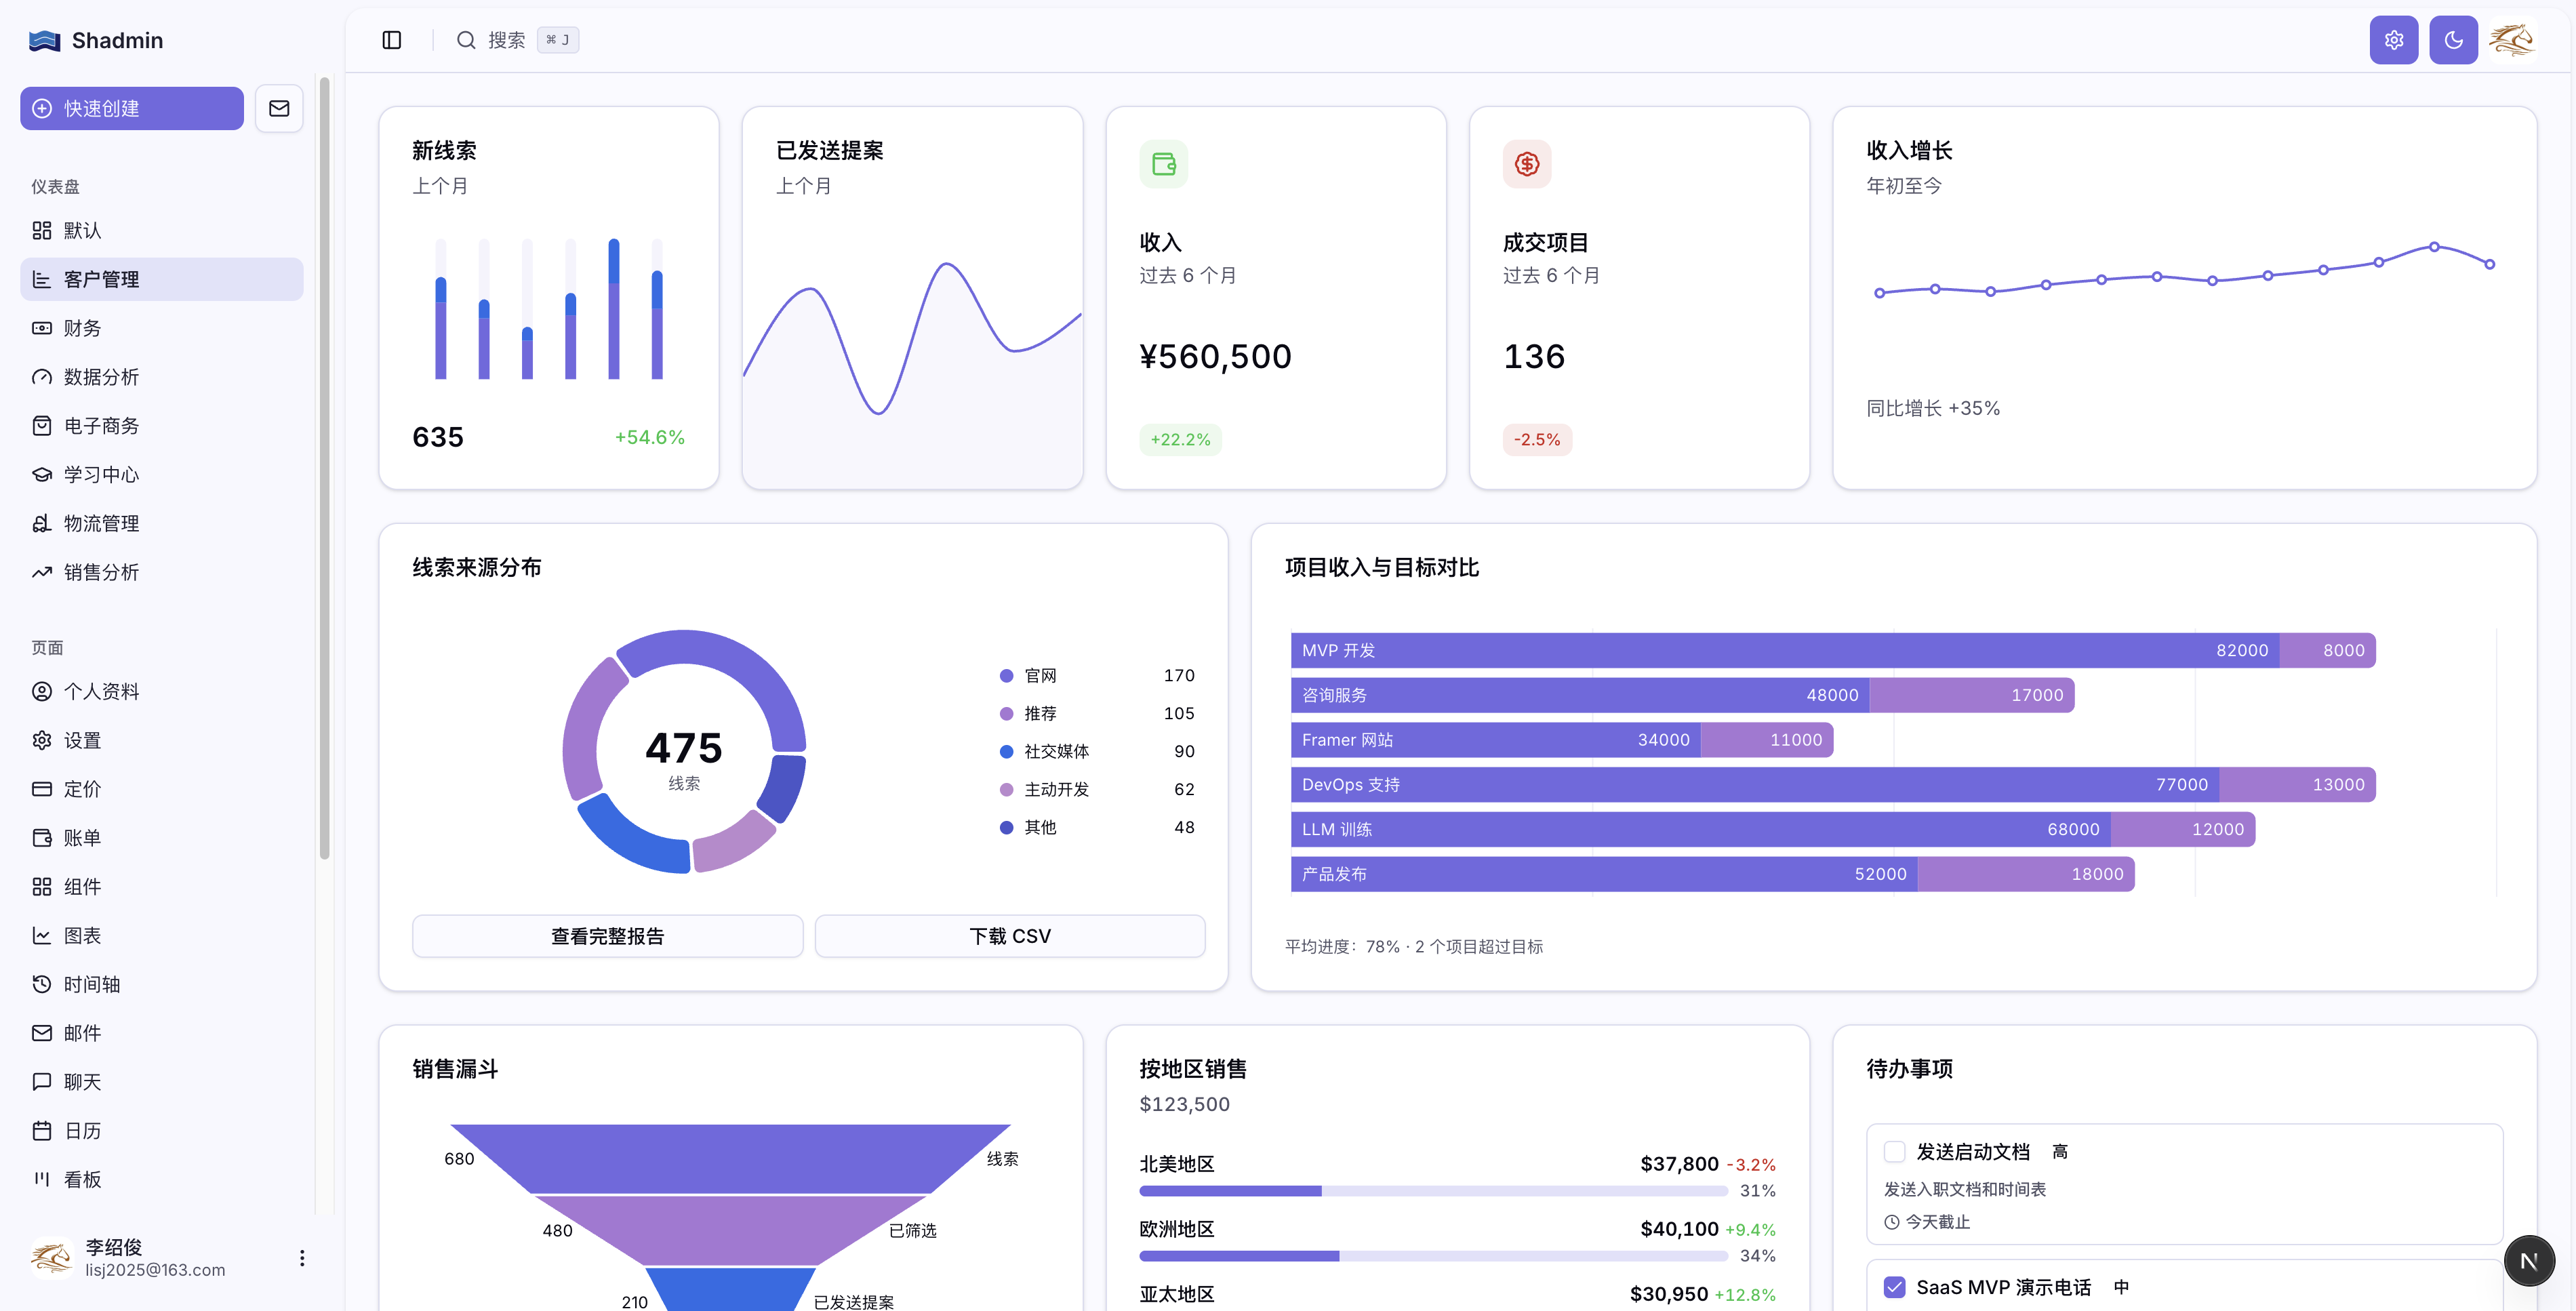Click the 查看完整报告 button
The height and width of the screenshot is (1311, 2576).
(607, 936)
